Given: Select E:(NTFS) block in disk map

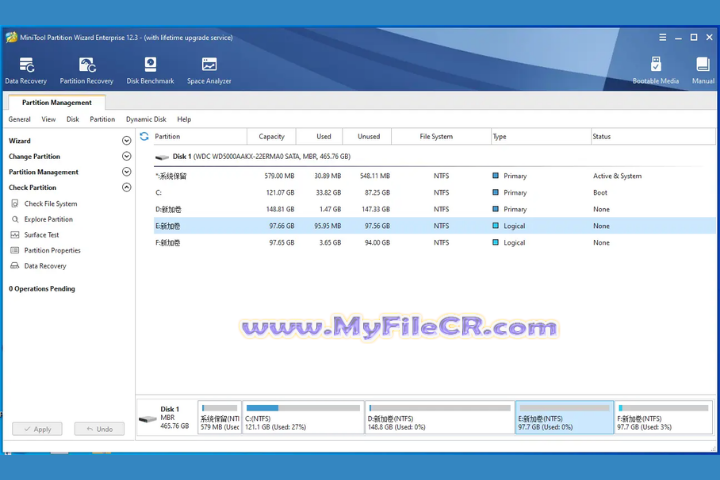Looking at the screenshot, I should 564,417.
